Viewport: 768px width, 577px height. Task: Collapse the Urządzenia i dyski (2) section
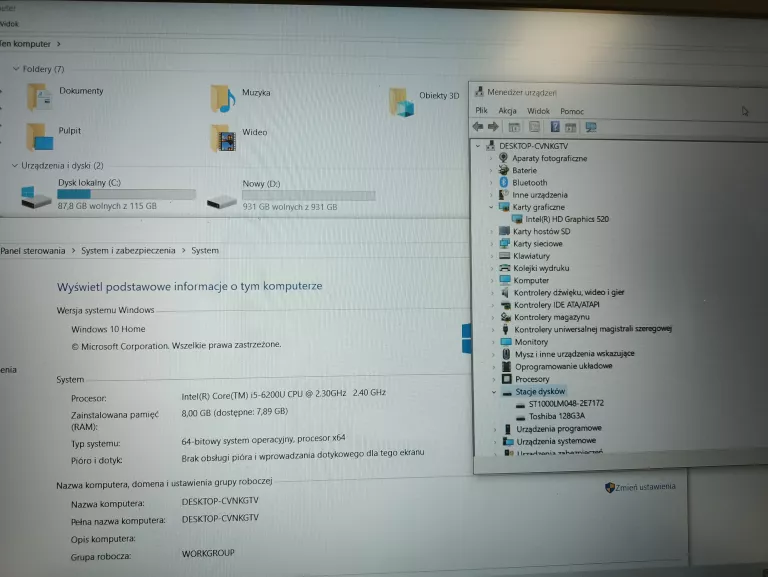click(x=15, y=165)
